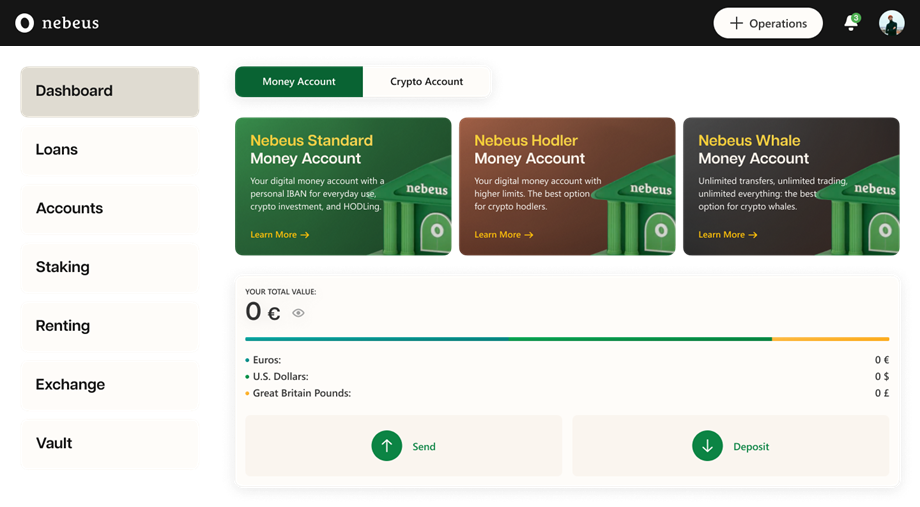Click Learn More on Nebeus Whale card
This screenshot has width=920, height=507.
point(728,235)
